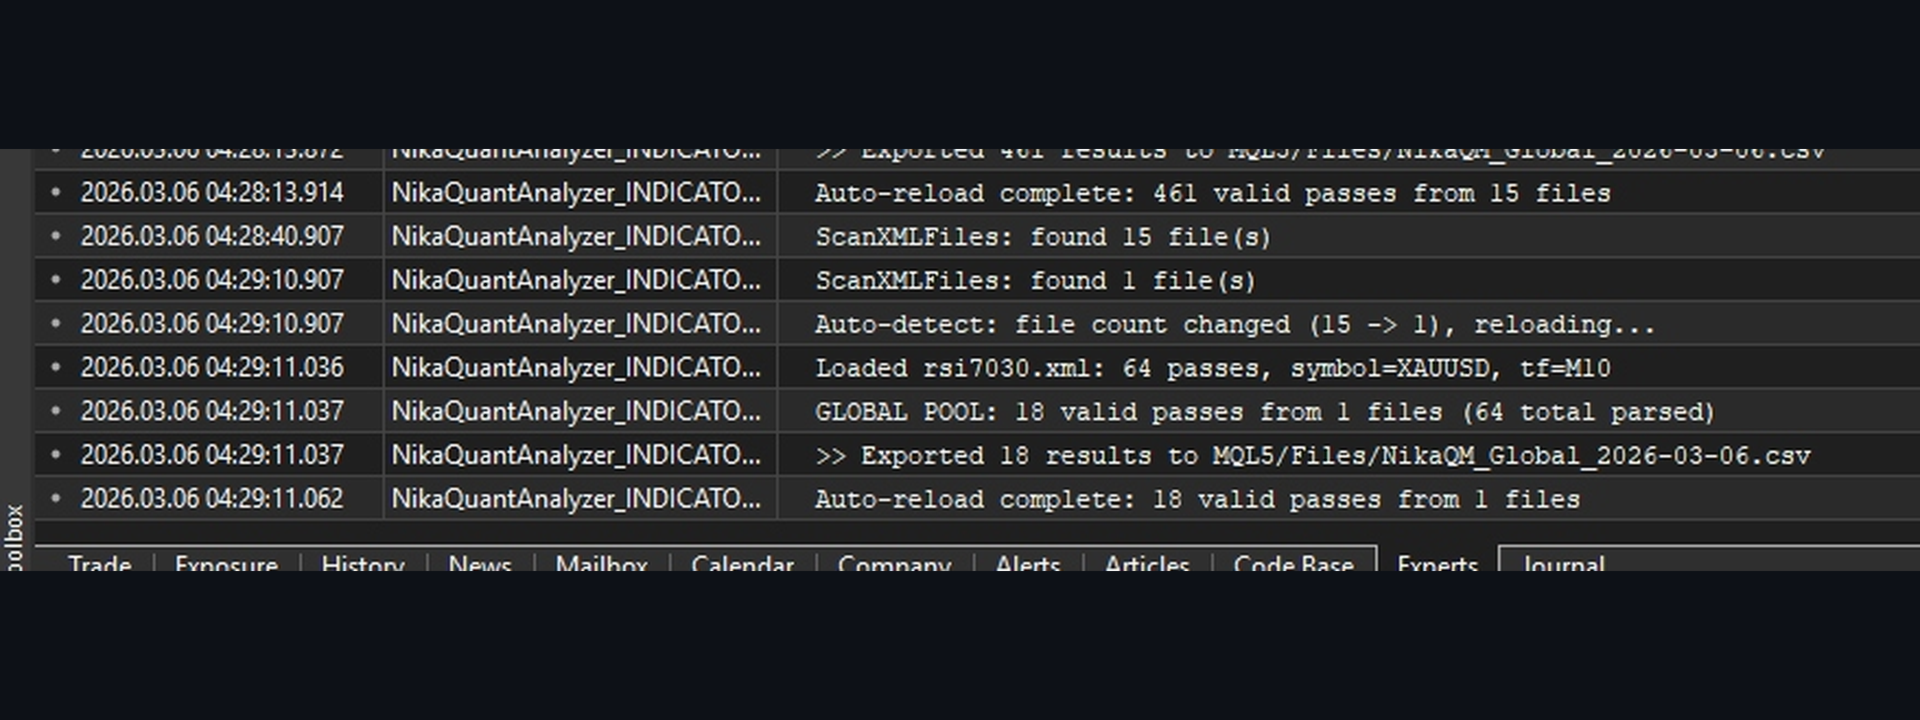
Task: Select the Alerts tab
Action: [1028, 563]
